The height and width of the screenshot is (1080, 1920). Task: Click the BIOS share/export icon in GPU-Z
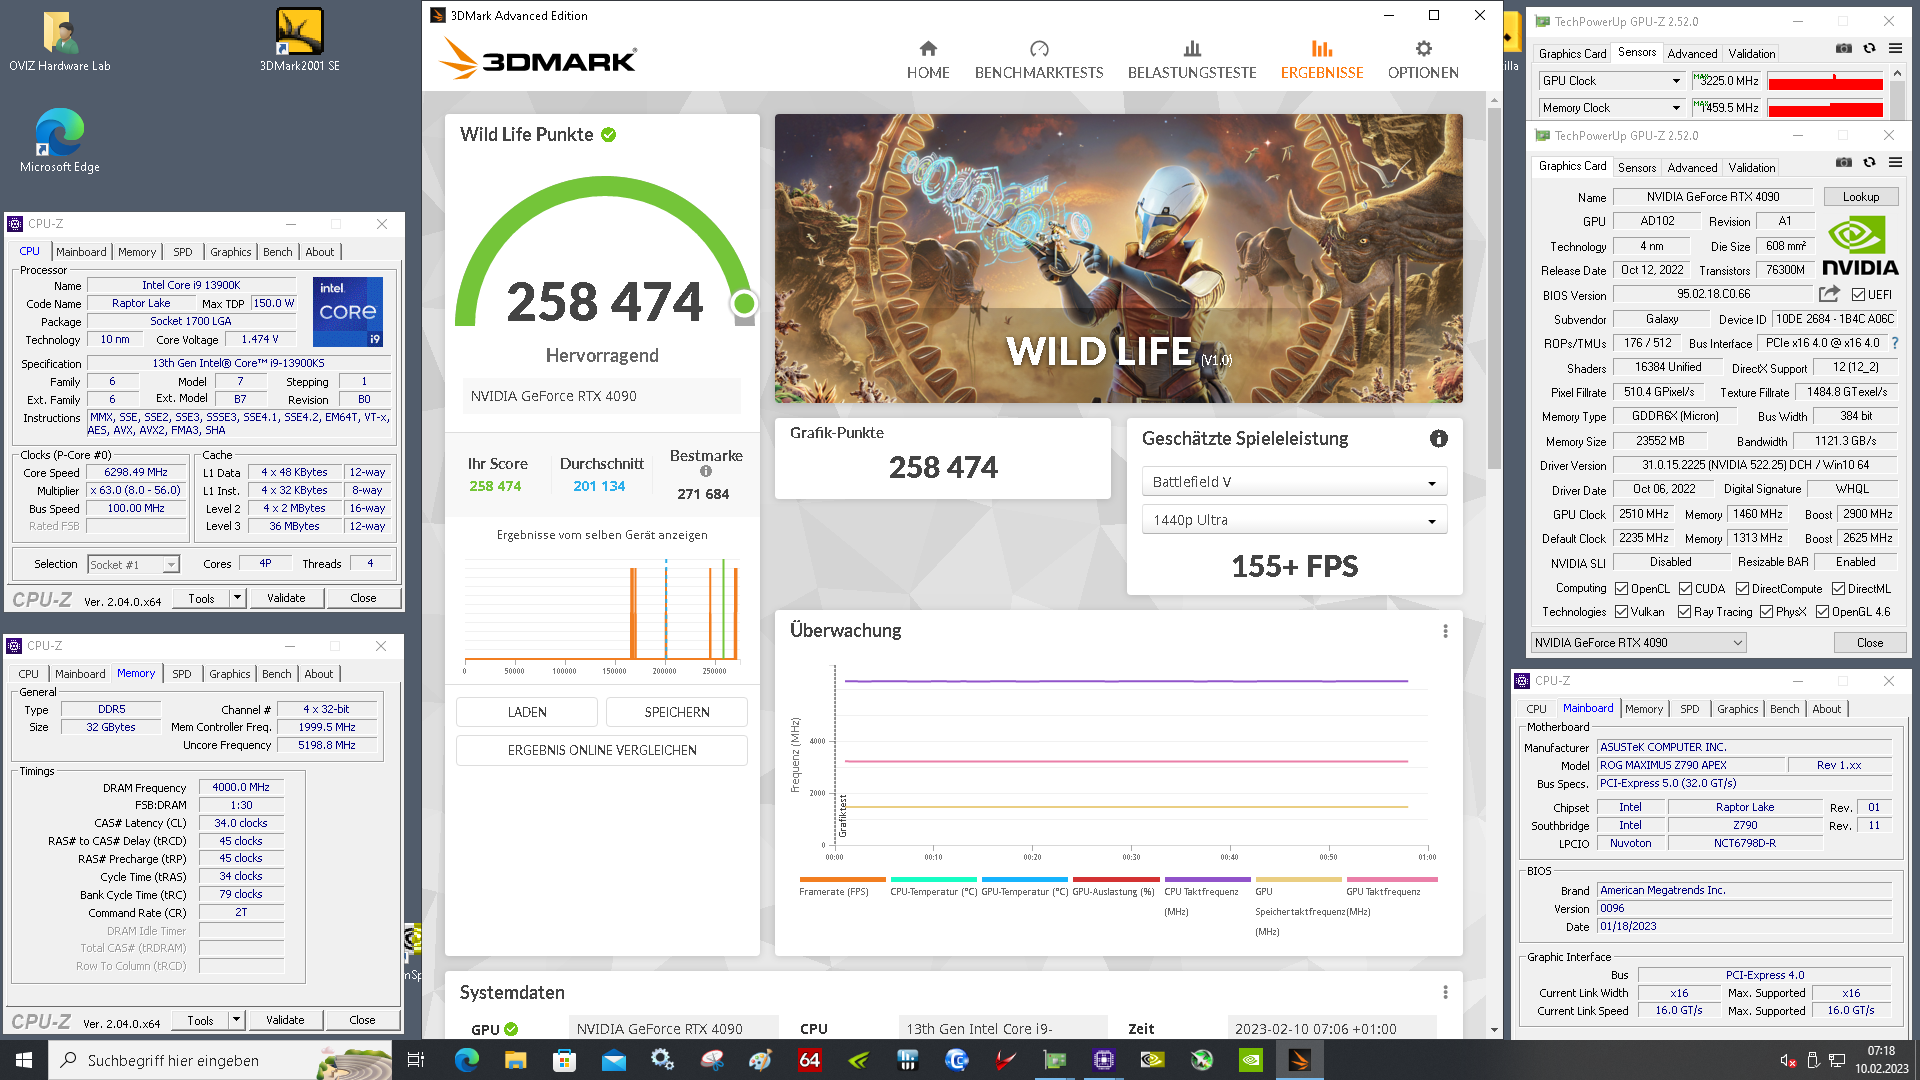tap(1829, 294)
